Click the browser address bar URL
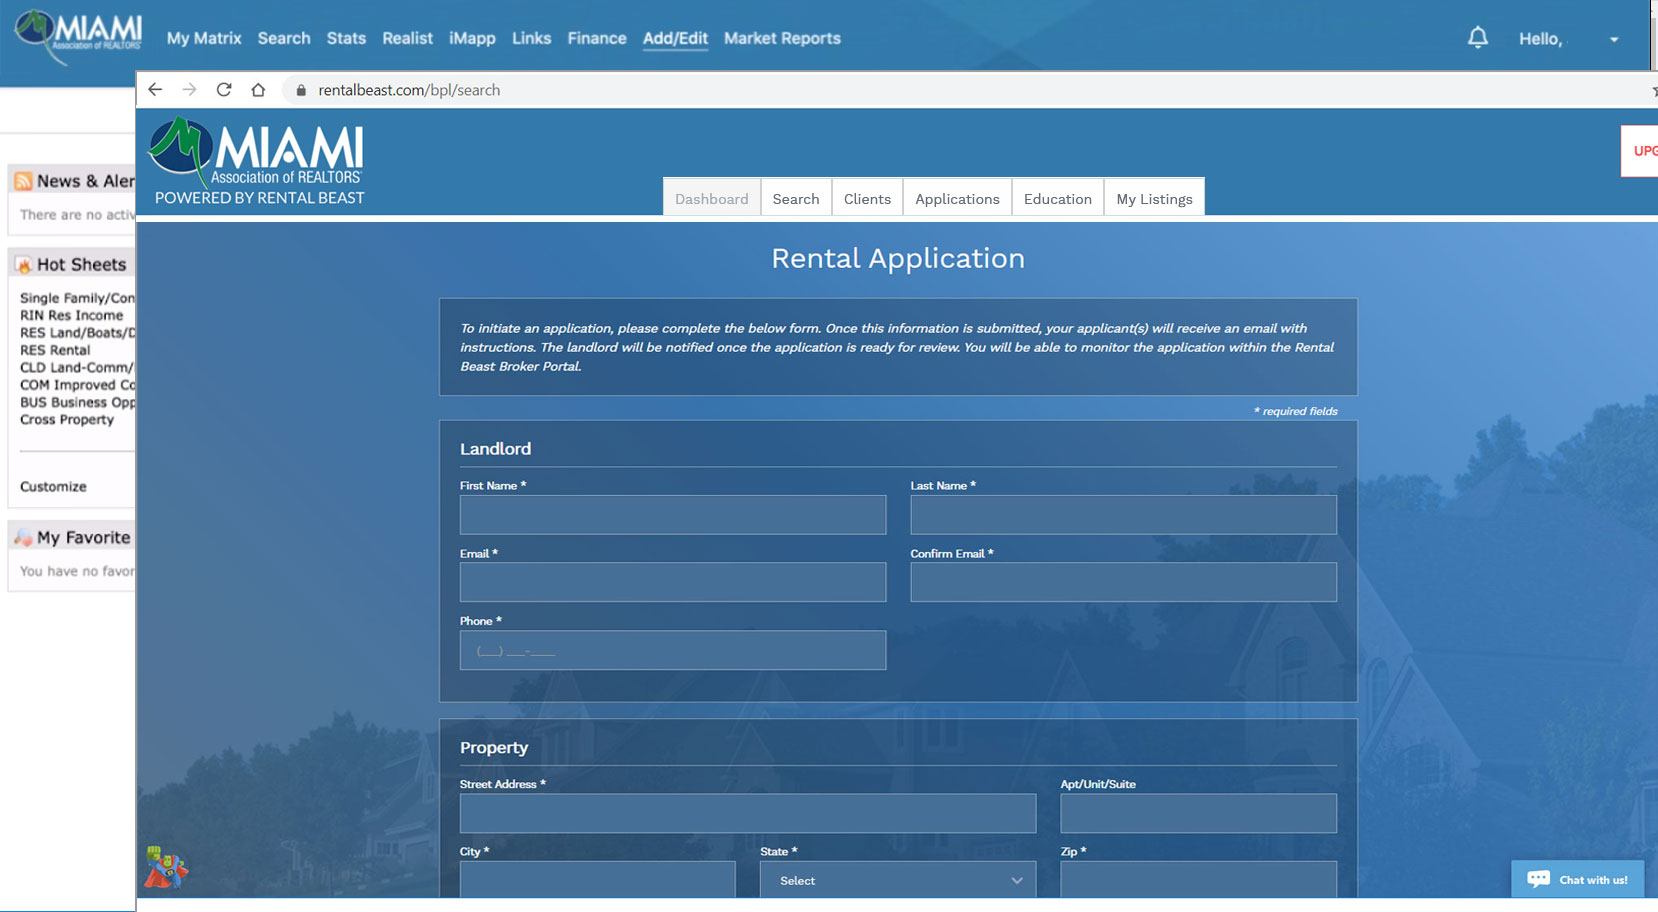Screen dimensions: 1658x912 tap(409, 90)
